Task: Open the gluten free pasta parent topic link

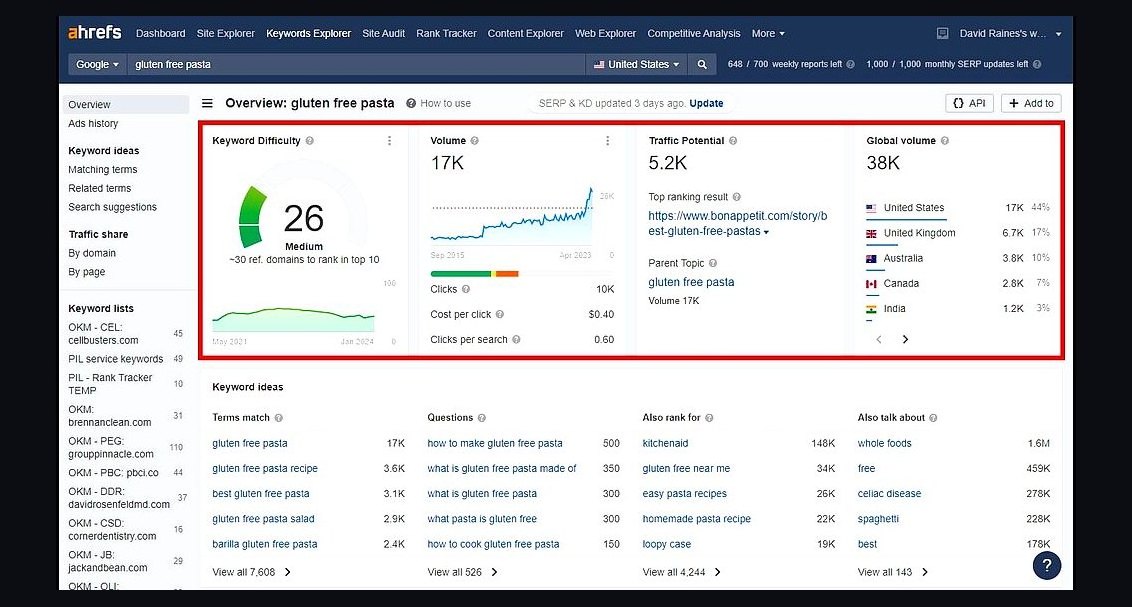Action: point(691,282)
